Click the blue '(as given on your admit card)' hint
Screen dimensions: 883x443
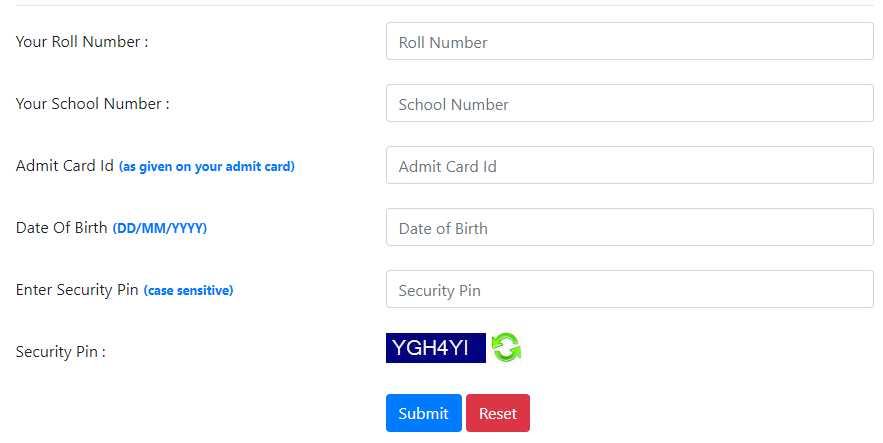pyautogui.click(x=207, y=167)
